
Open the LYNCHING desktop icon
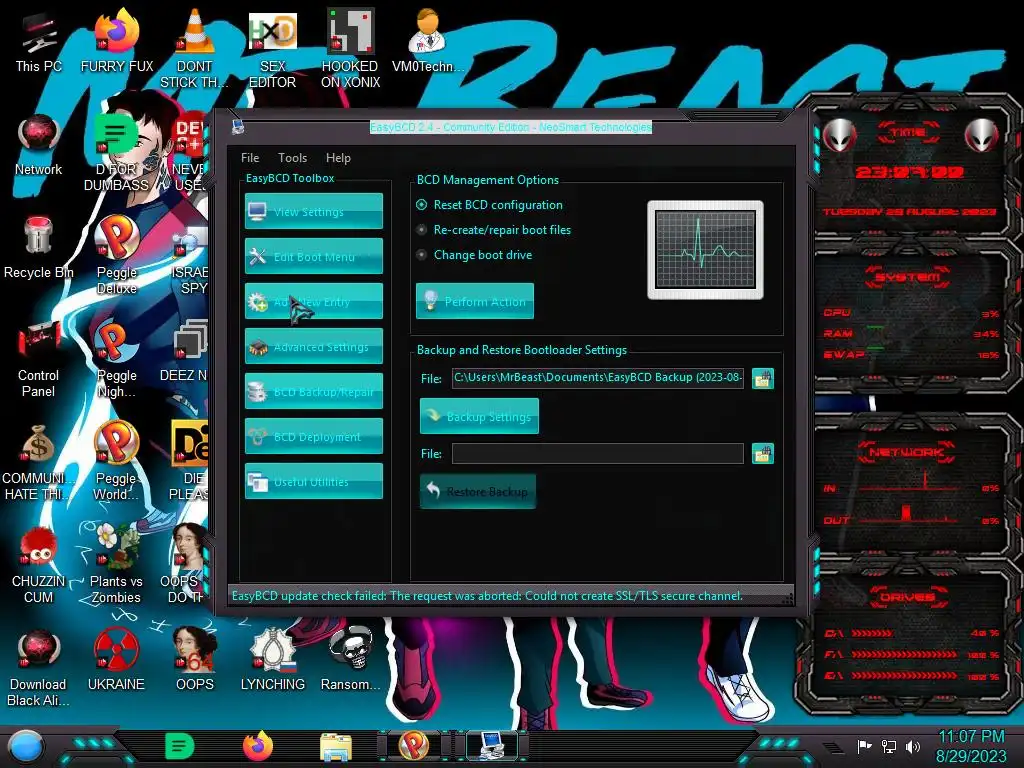coord(272,661)
